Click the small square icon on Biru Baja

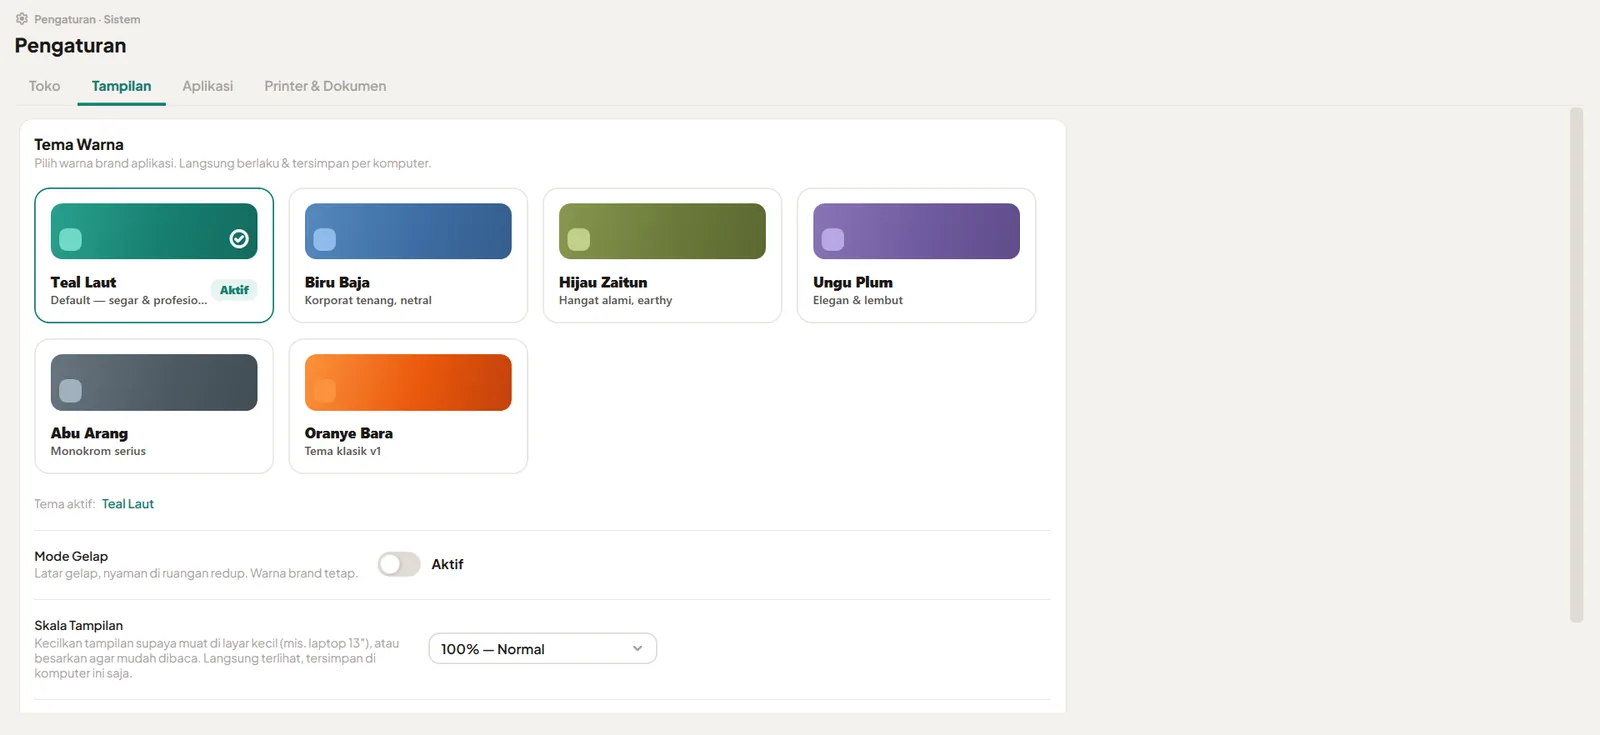325,239
